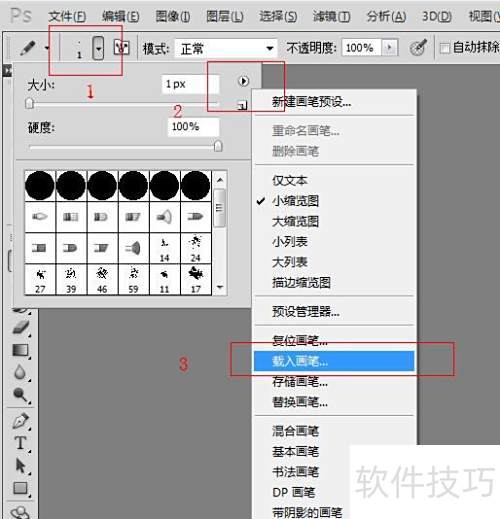This screenshot has height=519, width=500.
Task: Click the 硬度 100% hardness field
Action: coord(193,127)
